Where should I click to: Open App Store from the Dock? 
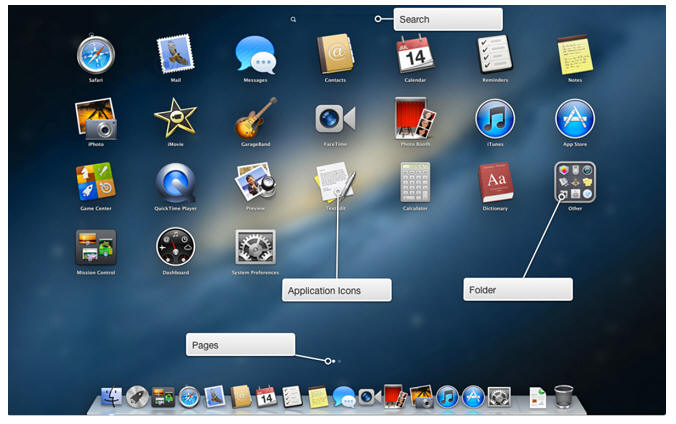click(473, 397)
